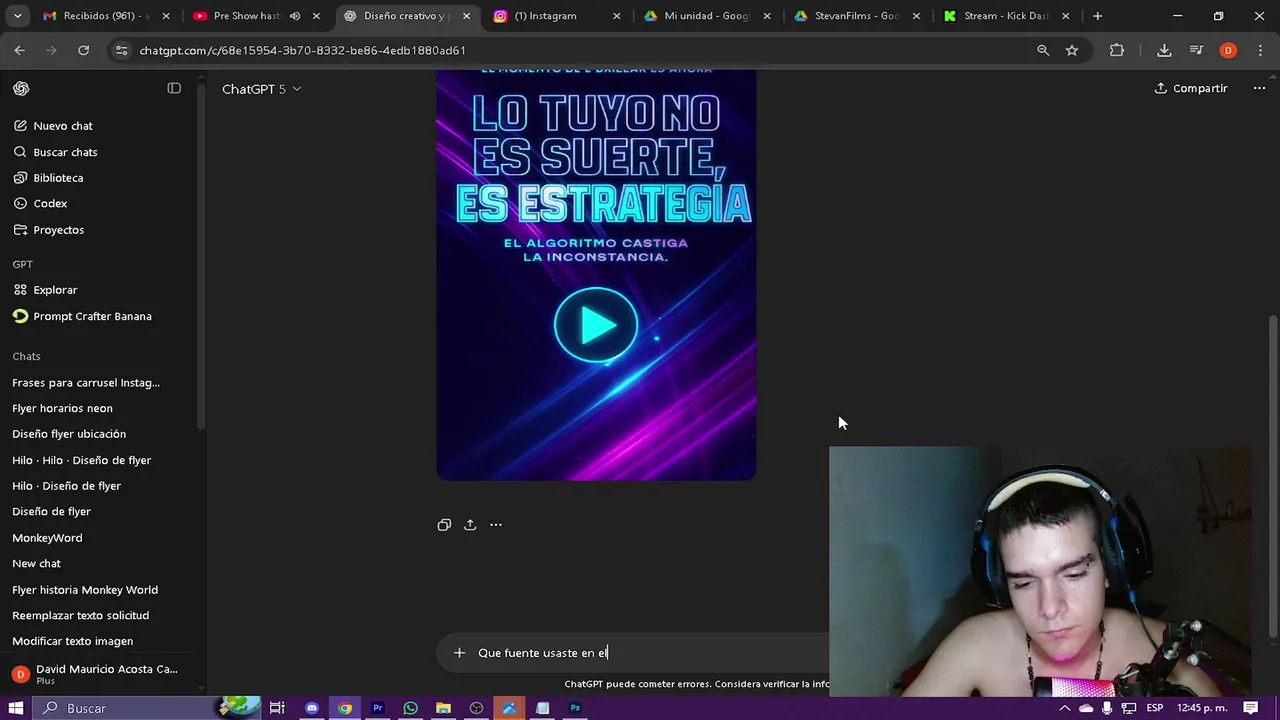Click the ChatGPT logo in the sidebar
The width and height of the screenshot is (1280, 720).
pyautogui.click(x=21, y=88)
